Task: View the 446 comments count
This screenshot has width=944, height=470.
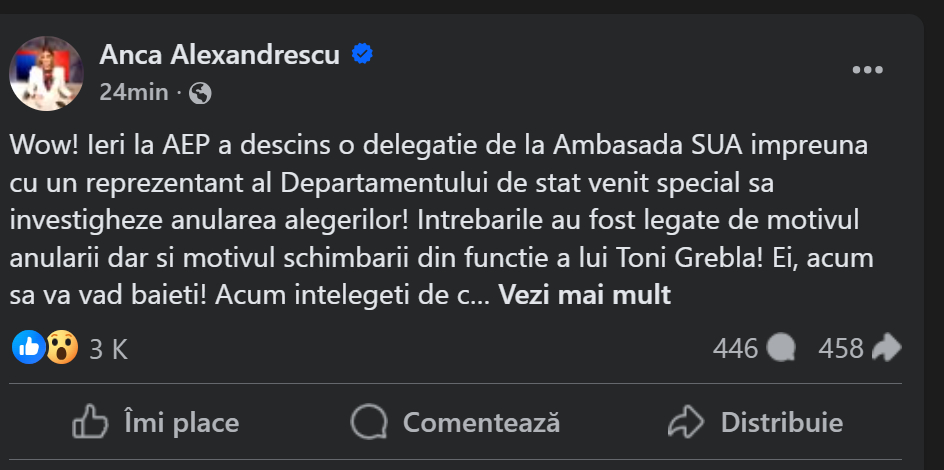Action: pos(735,348)
